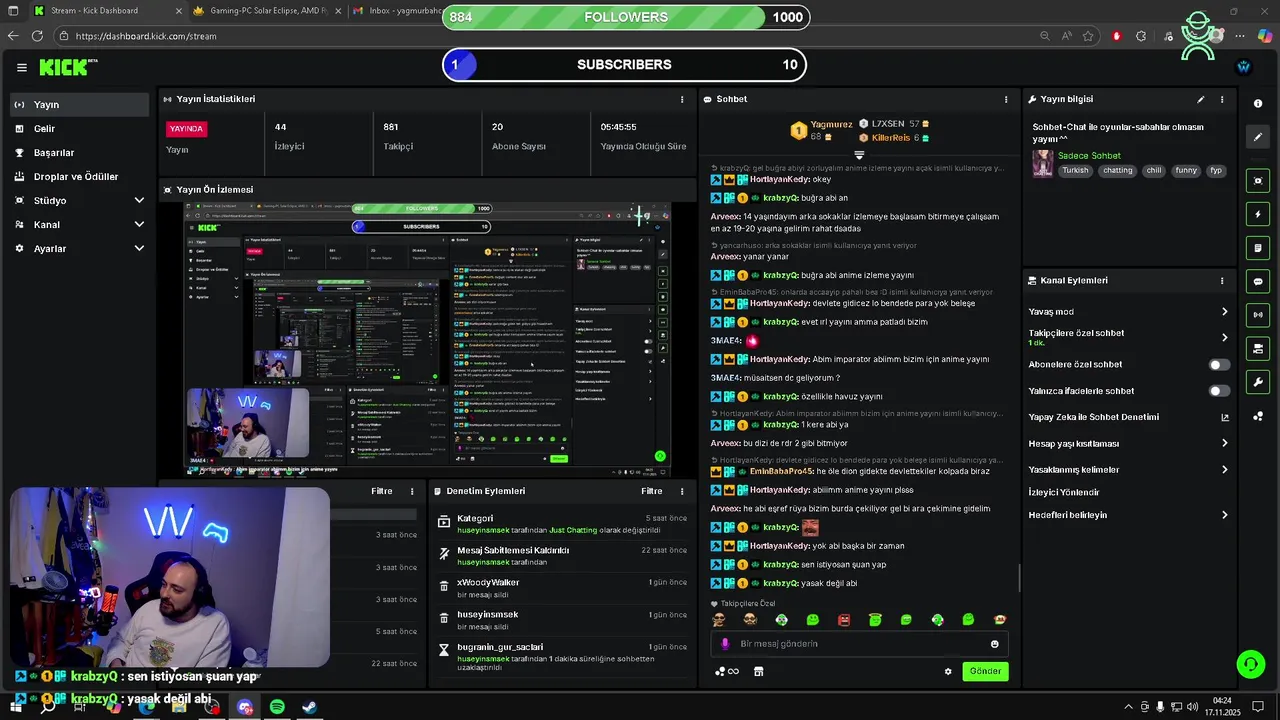1280x720 pixels.
Task: Open Spotify from the taskbar
Action: pyautogui.click(x=277, y=707)
